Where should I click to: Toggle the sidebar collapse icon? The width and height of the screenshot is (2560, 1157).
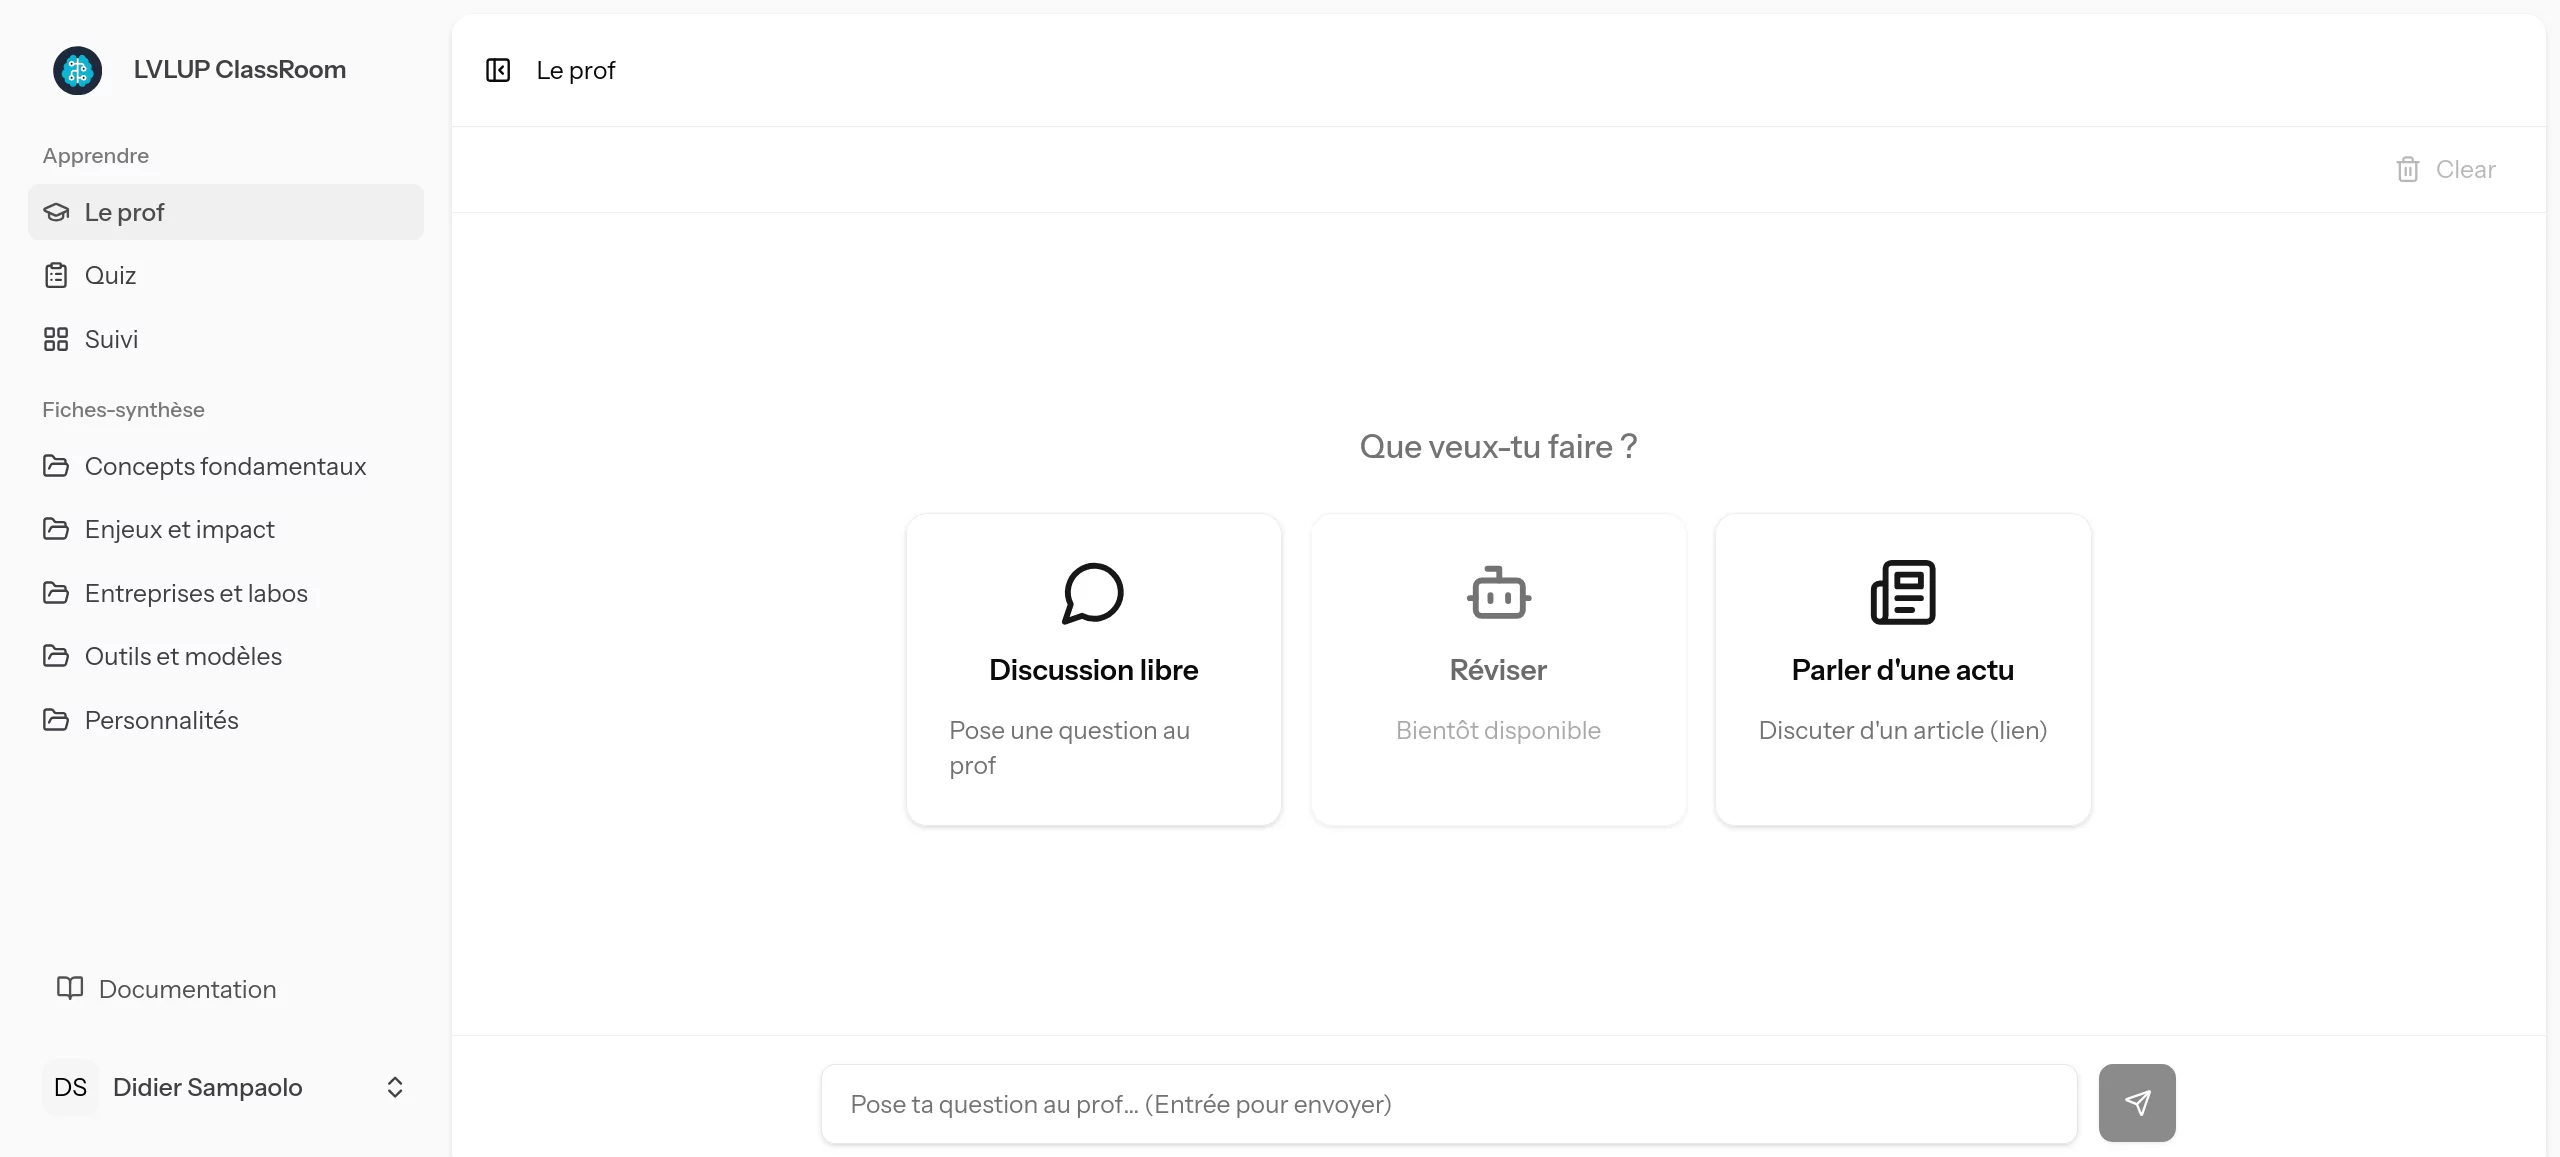pyautogui.click(x=498, y=70)
